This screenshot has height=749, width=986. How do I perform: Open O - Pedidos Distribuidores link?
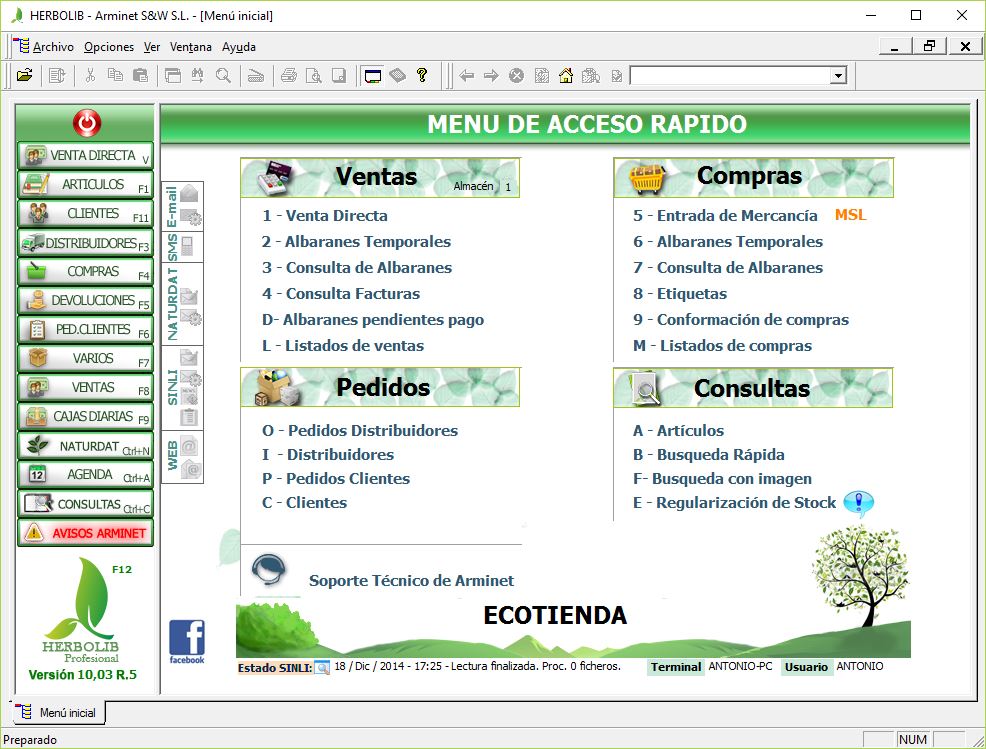[360, 431]
